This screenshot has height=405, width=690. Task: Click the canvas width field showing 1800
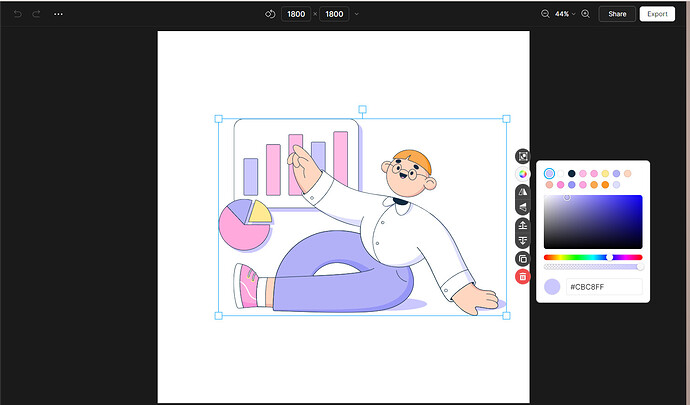point(296,14)
